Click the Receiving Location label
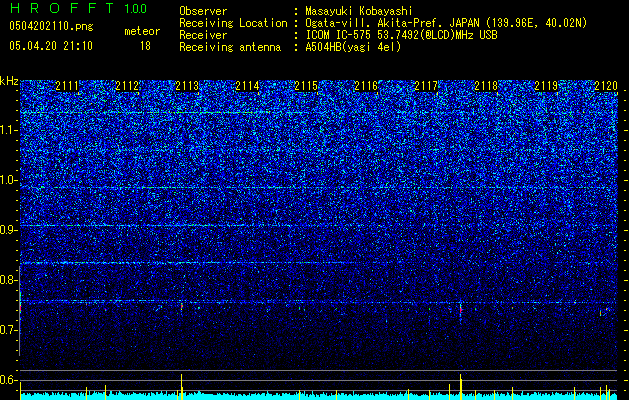The height and width of the screenshot is (400, 629). 233,23
